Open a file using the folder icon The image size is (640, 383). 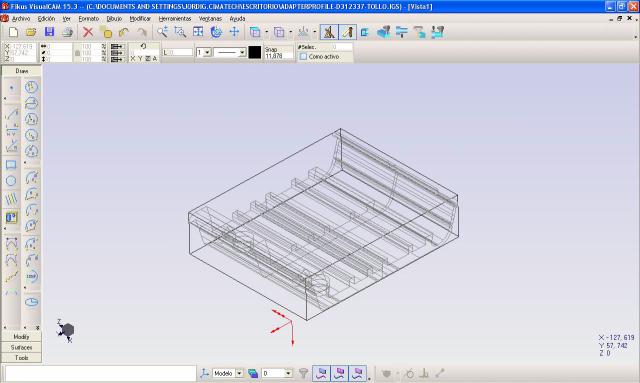pos(31,32)
